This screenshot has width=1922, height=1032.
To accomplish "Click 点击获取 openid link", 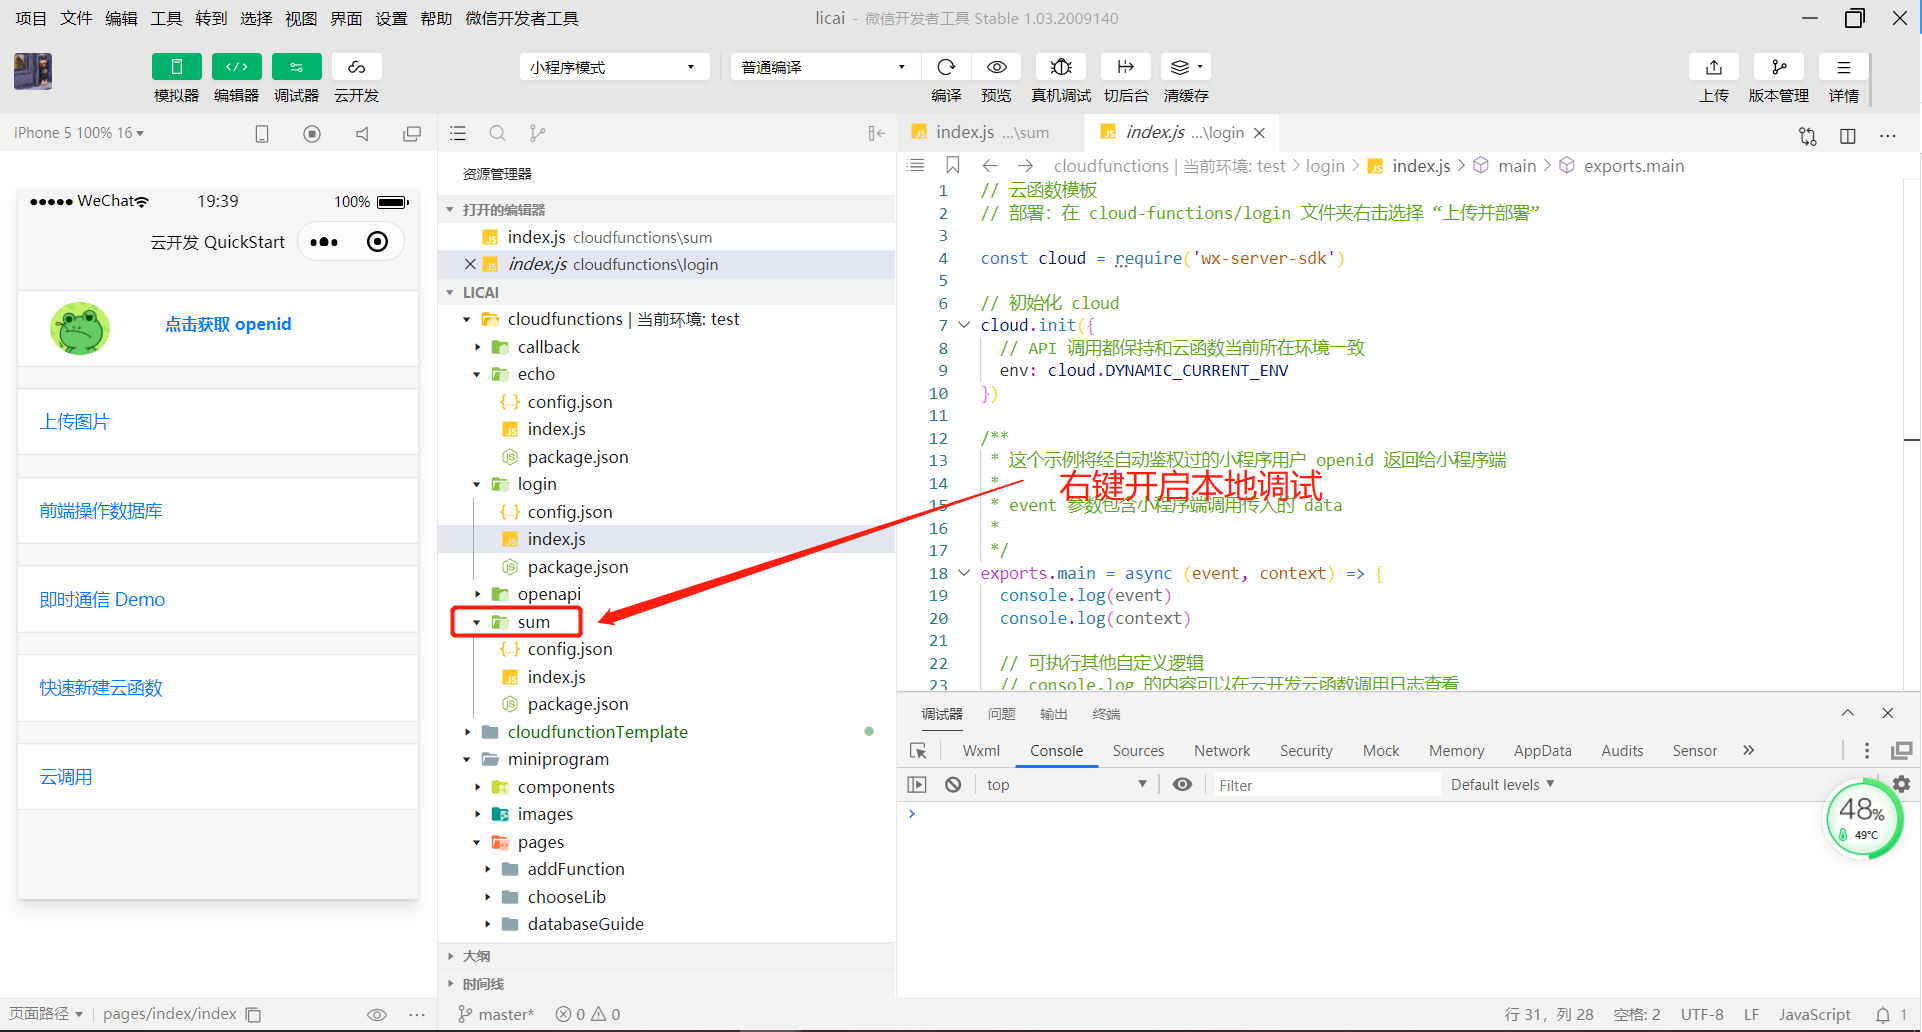I will pos(228,324).
